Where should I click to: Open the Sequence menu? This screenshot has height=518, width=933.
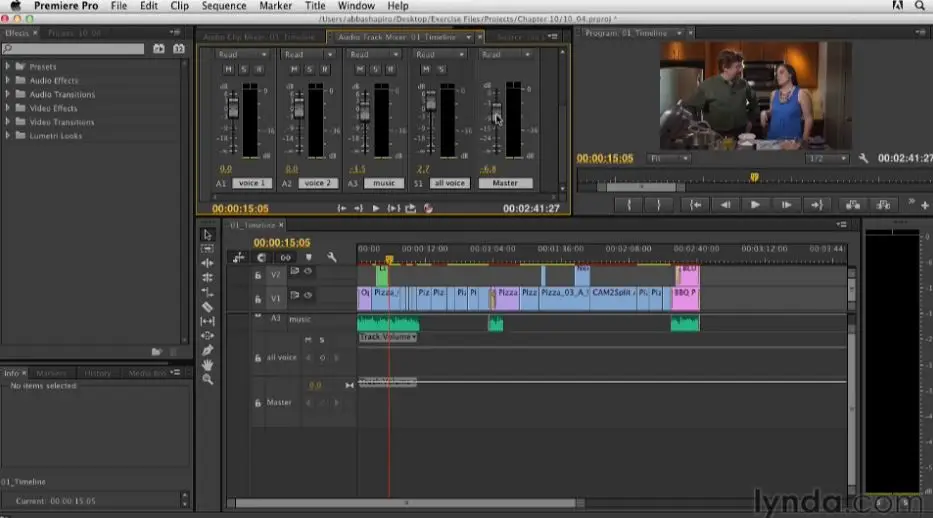click(223, 6)
